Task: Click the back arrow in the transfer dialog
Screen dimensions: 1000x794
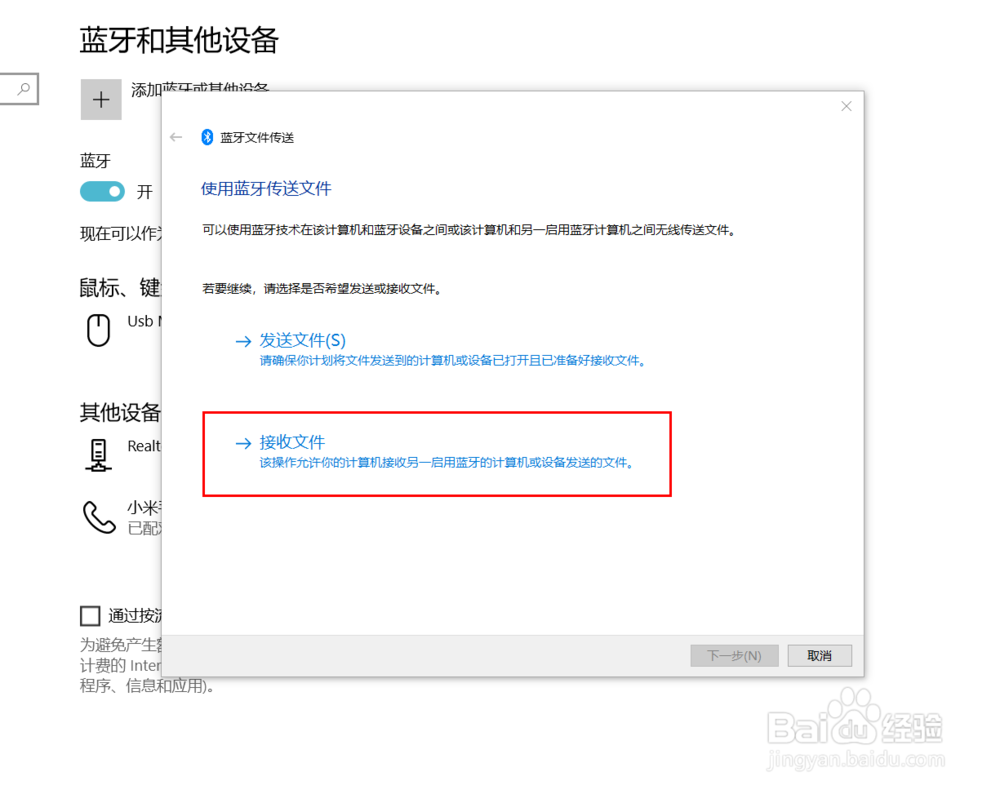Action: coord(176,136)
